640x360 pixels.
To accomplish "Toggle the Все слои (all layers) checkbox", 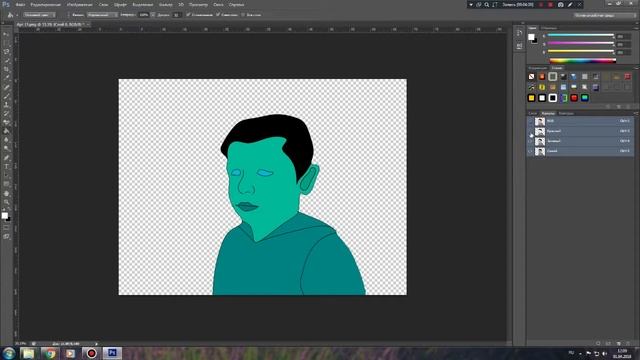I will (x=243, y=15).
